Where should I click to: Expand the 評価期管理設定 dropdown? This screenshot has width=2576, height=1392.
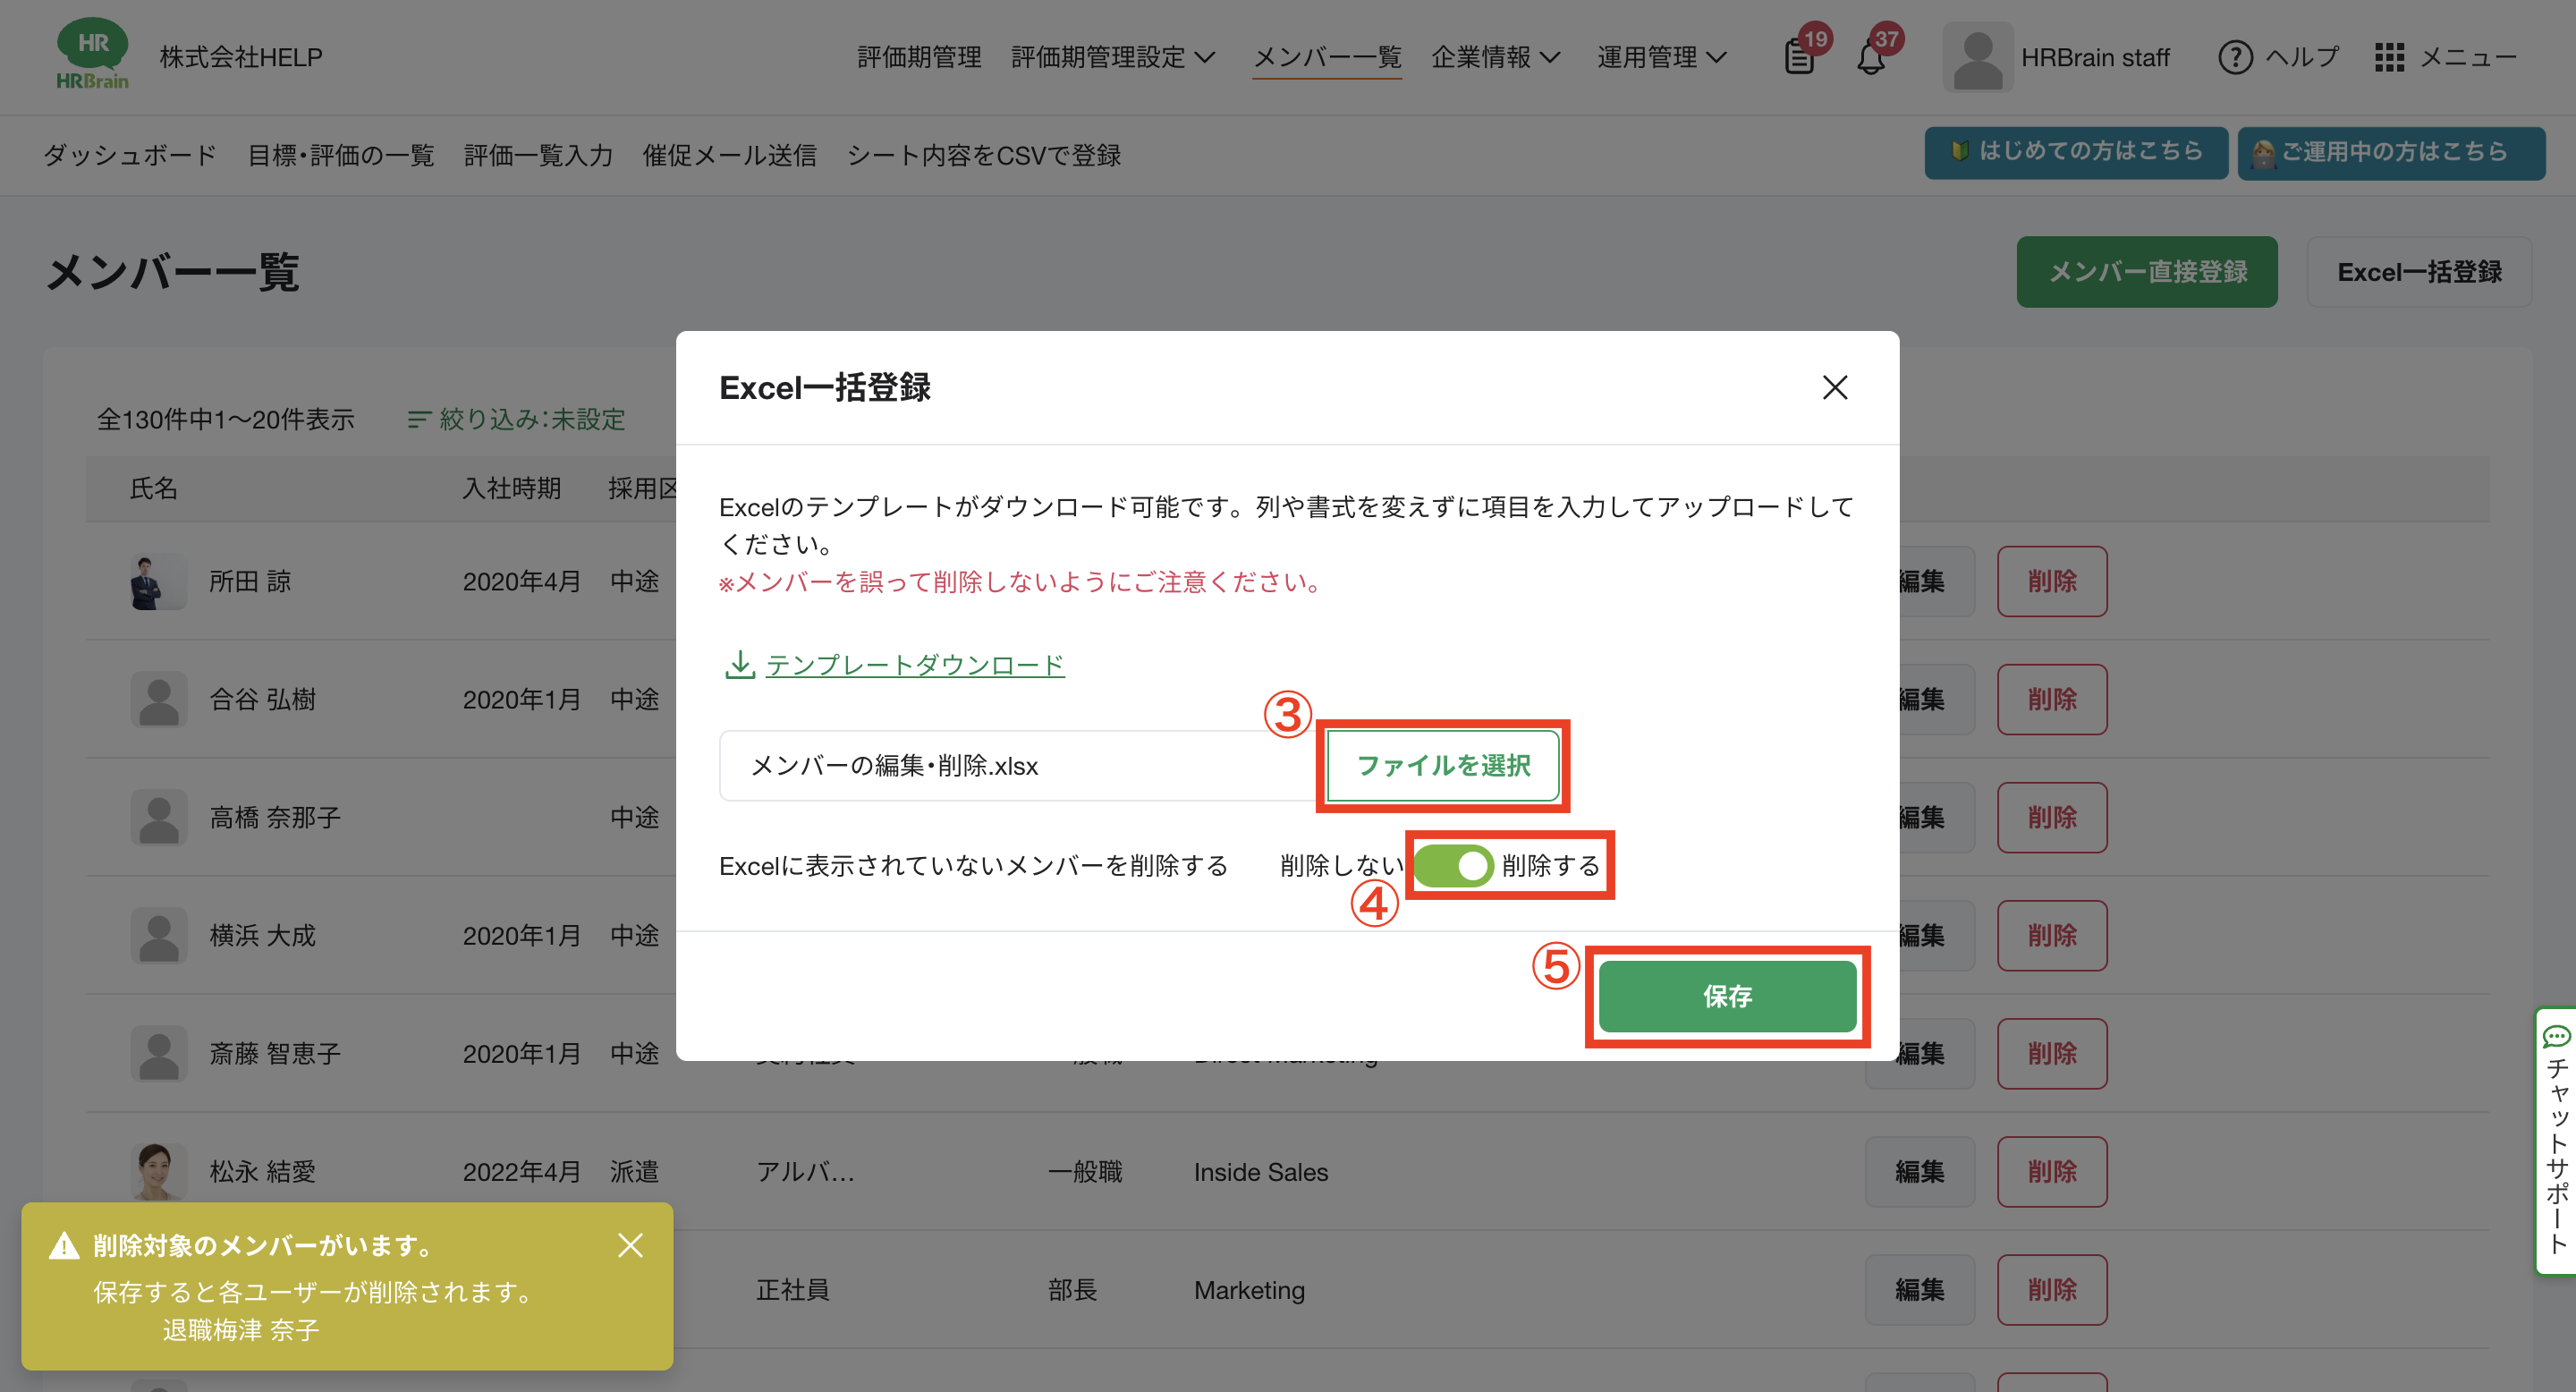(x=1112, y=58)
